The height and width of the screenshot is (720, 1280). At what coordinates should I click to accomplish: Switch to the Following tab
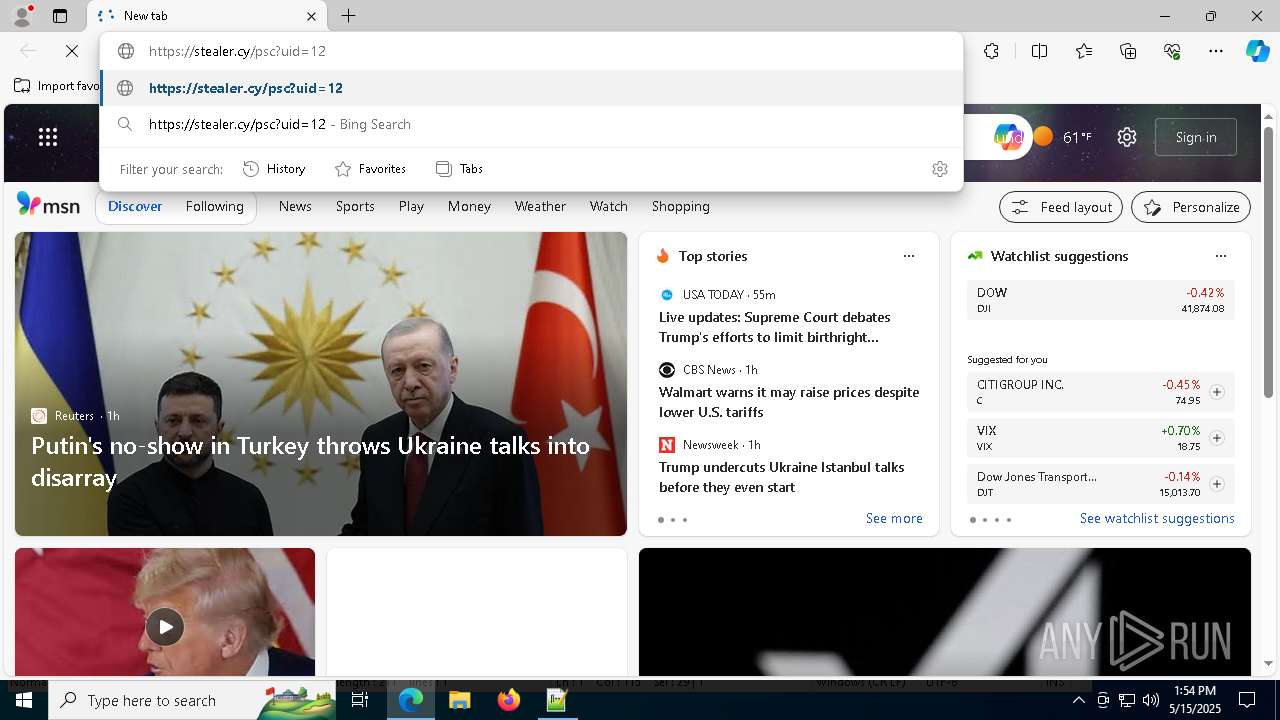[x=214, y=206]
